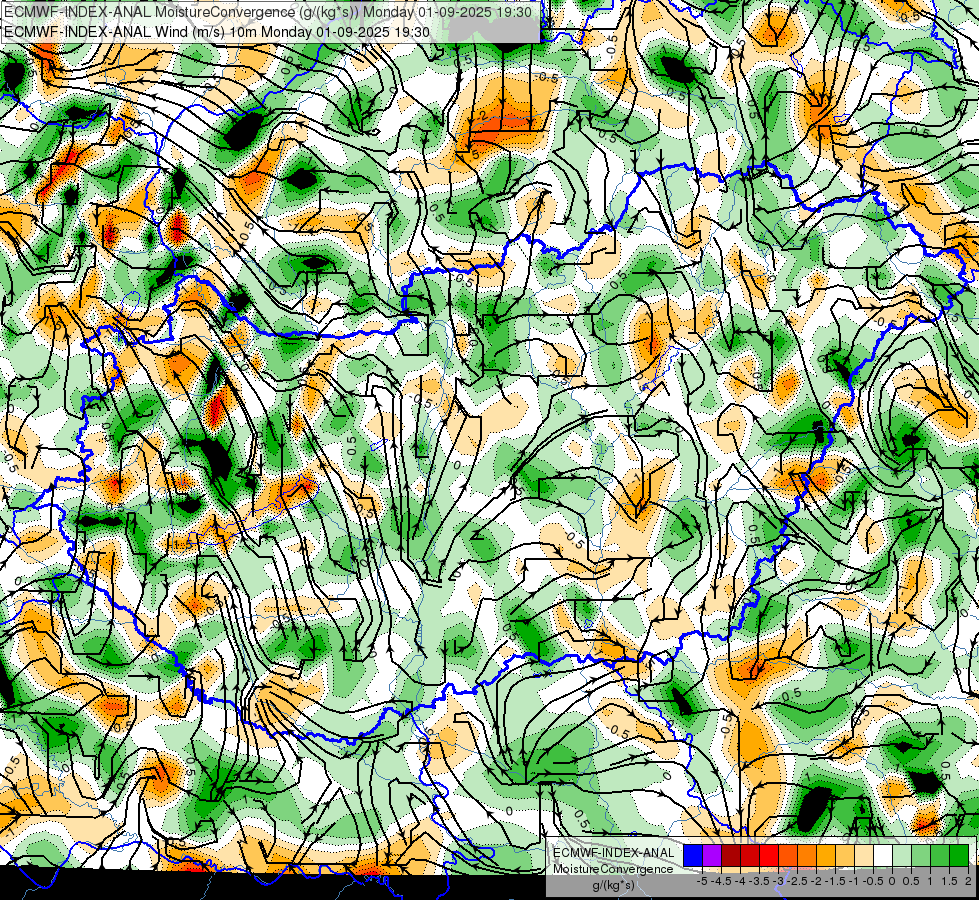Viewport: 979px width, 900px height.
Task: Click the amber swatch between -2 and -1.5
Action: (826, 856)
